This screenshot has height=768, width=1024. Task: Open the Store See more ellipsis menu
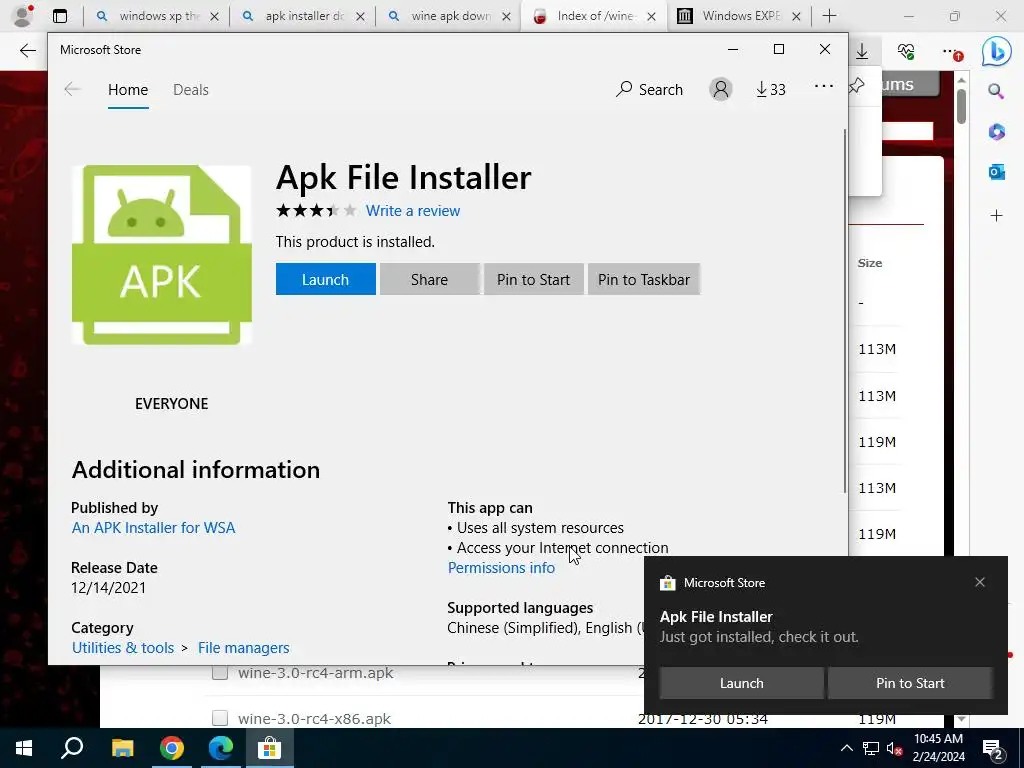click(824, 86)
